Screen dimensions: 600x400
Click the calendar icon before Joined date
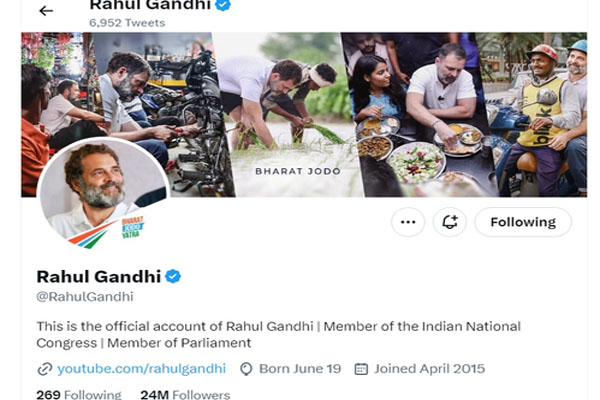(361, 369)
